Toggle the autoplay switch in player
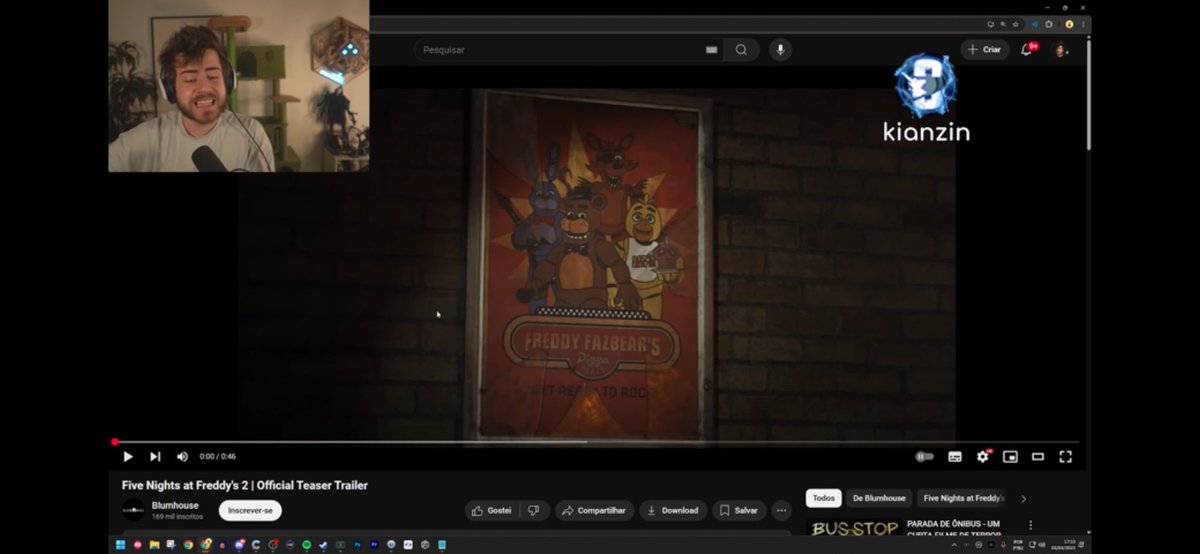Viewport: 1200px width, 554px height. pyautogui.click(x=925, y=456)
